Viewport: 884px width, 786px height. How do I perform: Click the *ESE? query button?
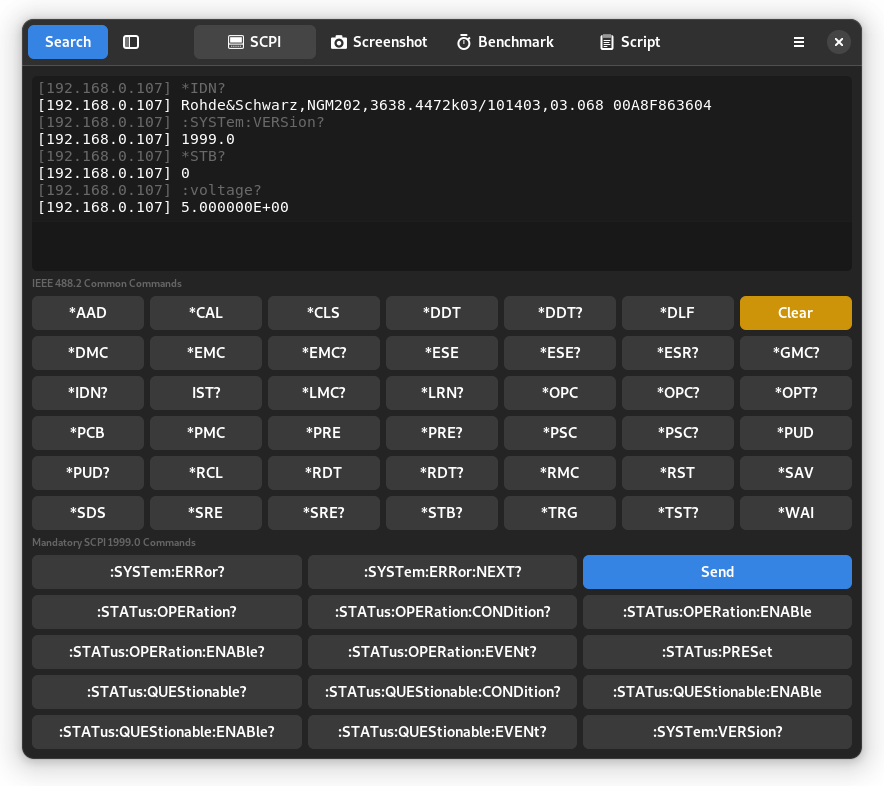click(560, 353)
